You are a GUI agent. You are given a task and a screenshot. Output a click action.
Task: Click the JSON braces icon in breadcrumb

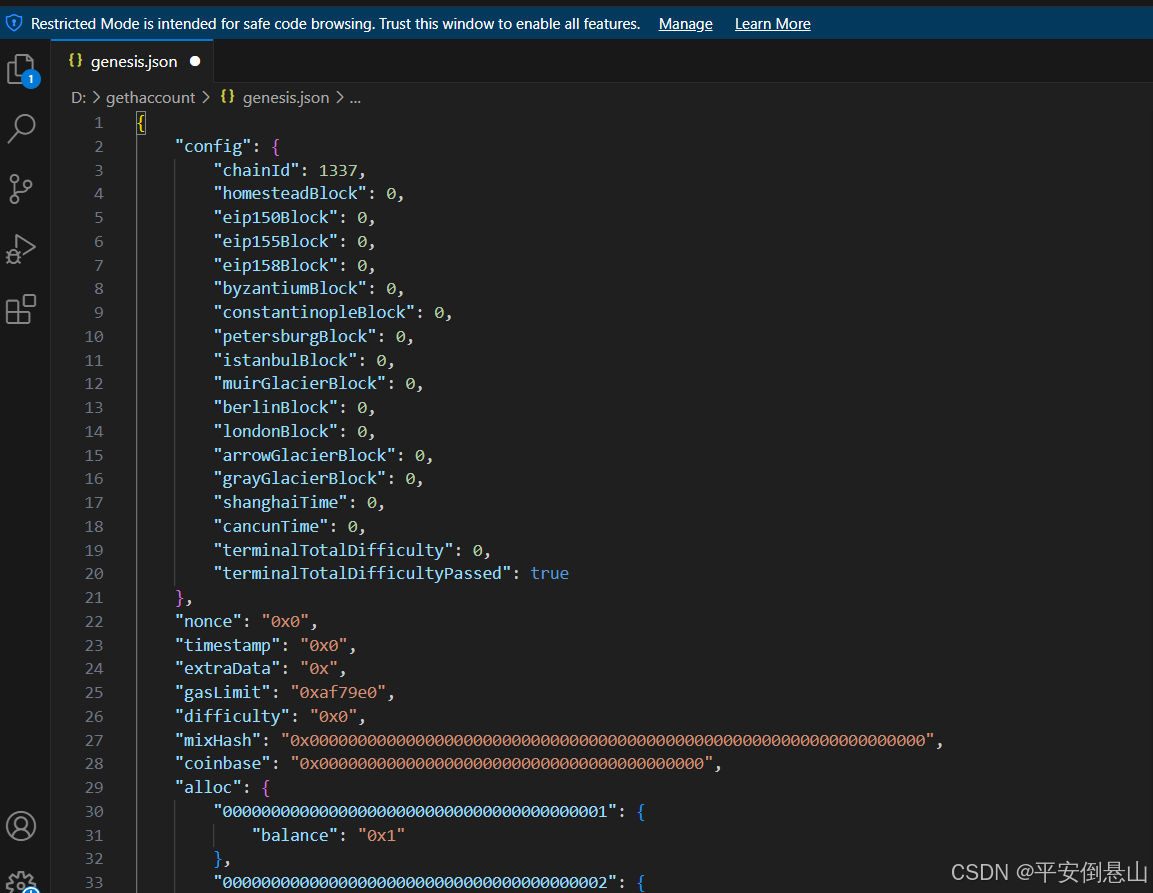pyautogui.click(x=228, y=97)
